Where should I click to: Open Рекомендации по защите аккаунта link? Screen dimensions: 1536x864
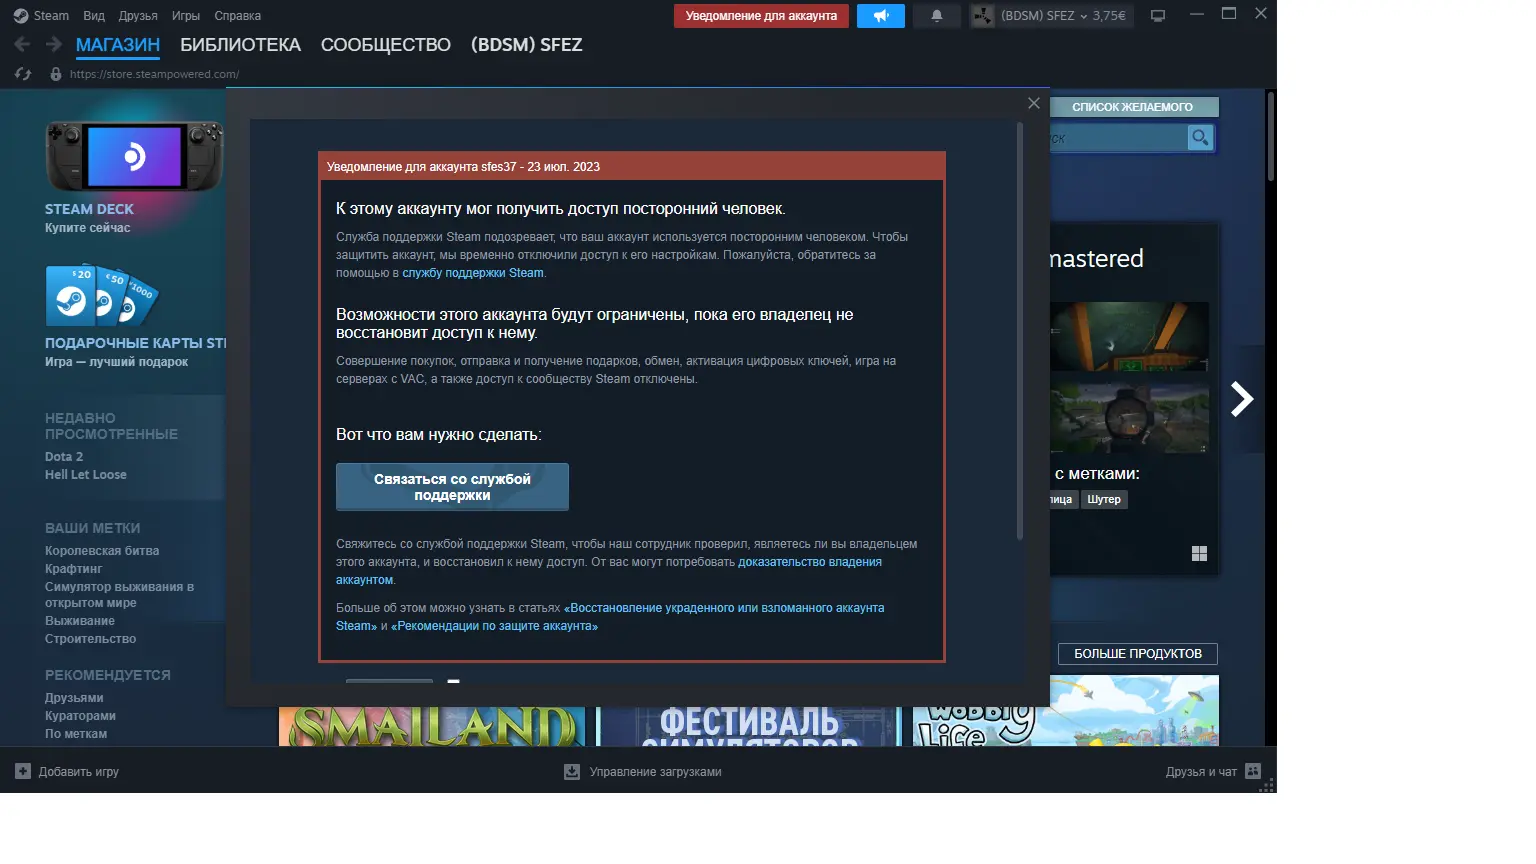point(494,626)
